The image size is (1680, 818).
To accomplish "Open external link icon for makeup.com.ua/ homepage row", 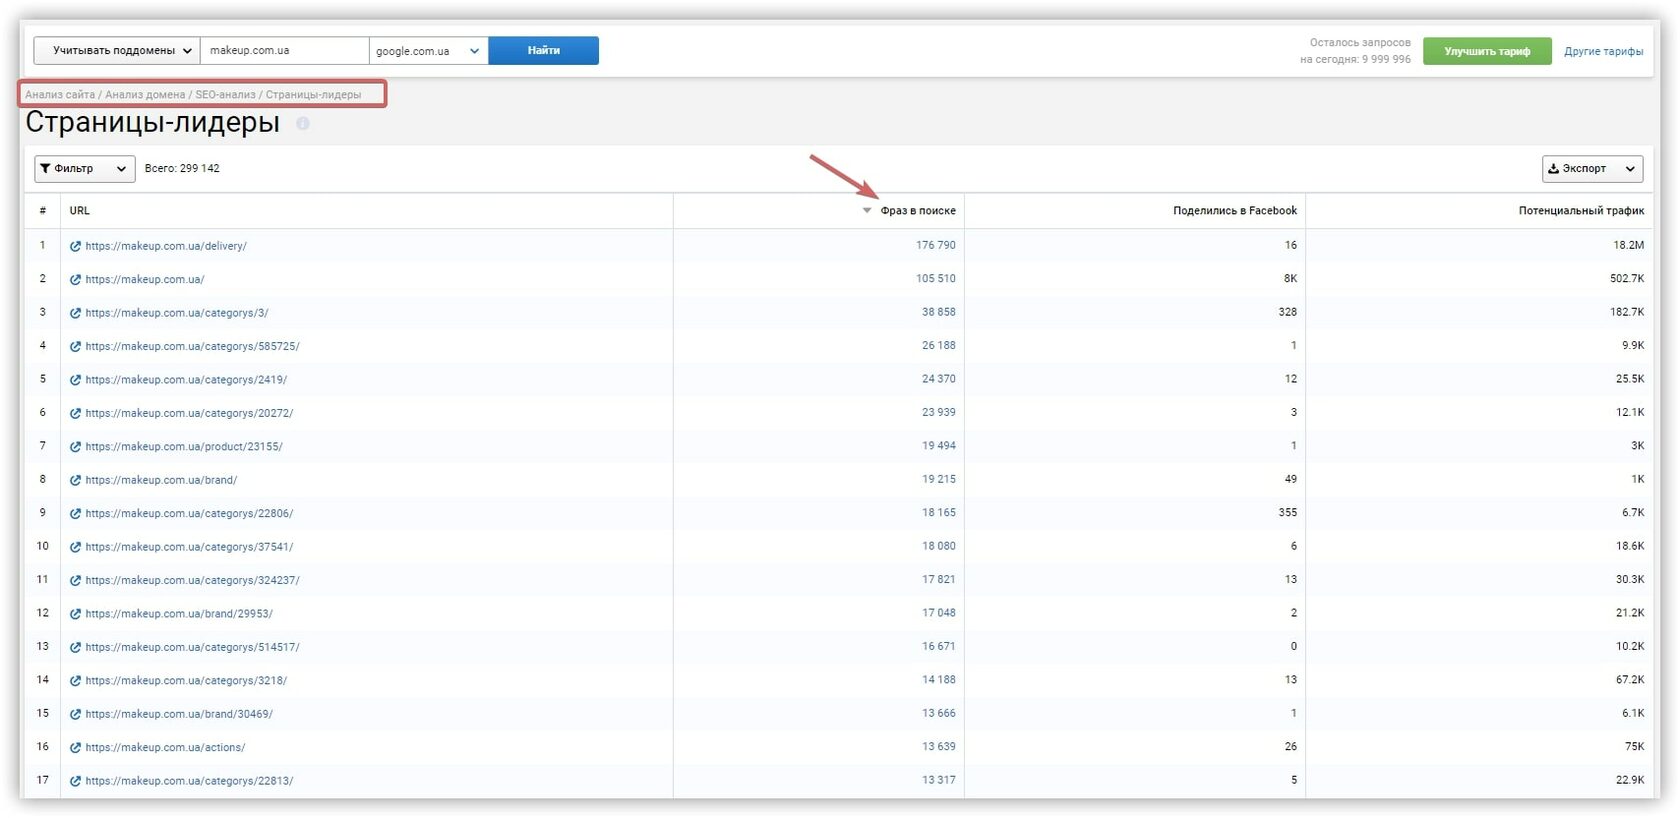I will (75, 280).
